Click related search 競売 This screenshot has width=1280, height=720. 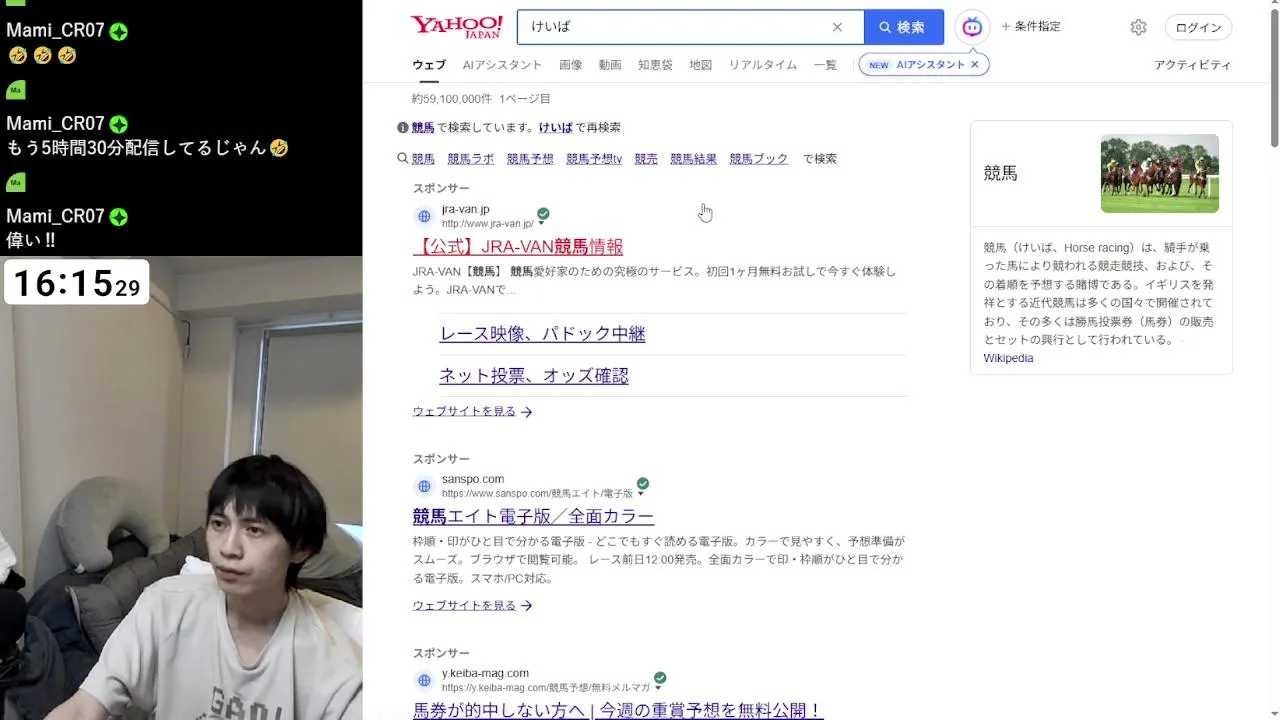(x=646, y=159)
